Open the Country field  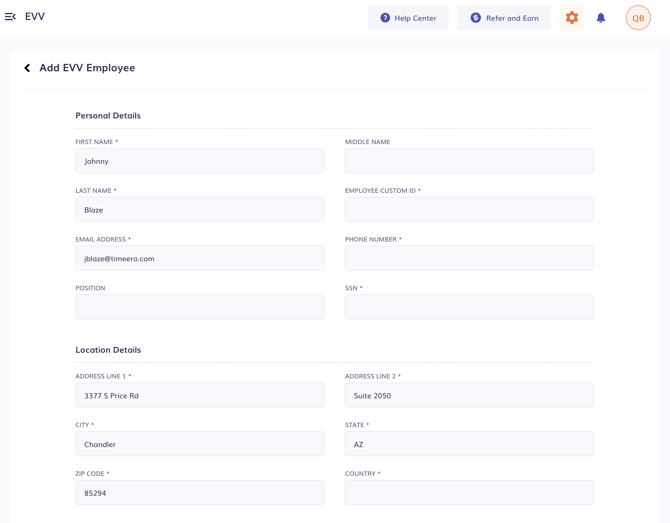pos(469,492)
